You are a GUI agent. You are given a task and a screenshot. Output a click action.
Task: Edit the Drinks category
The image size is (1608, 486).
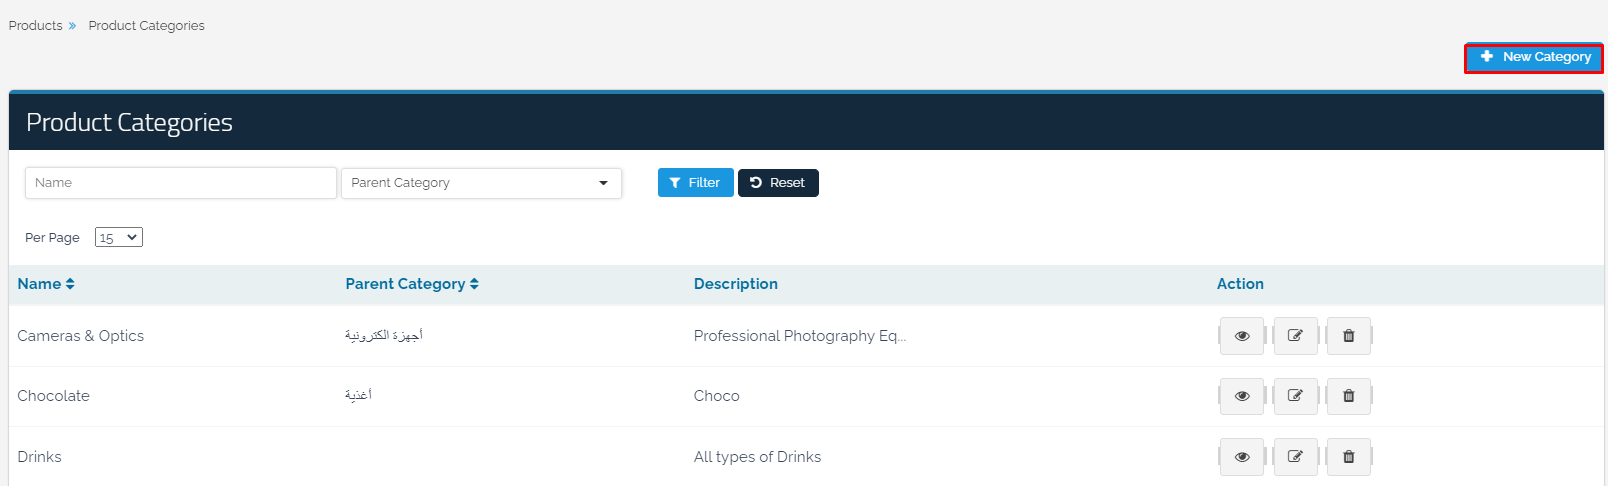pyautogui.click(x=1295, y=457)
